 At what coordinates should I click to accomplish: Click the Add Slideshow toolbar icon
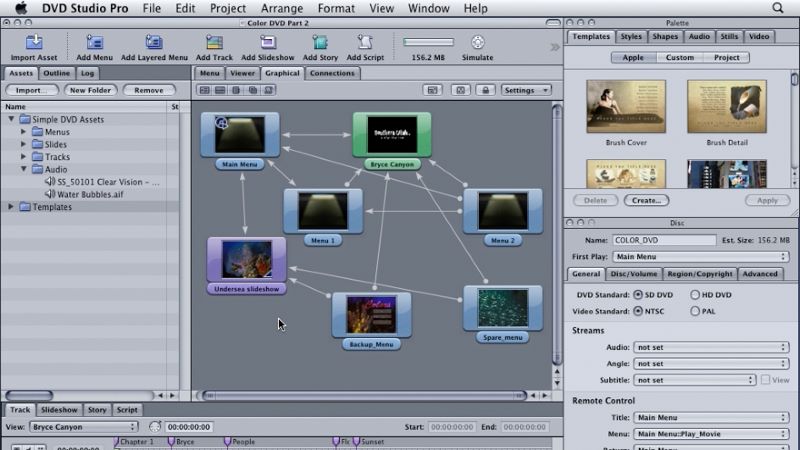point(268,42)
